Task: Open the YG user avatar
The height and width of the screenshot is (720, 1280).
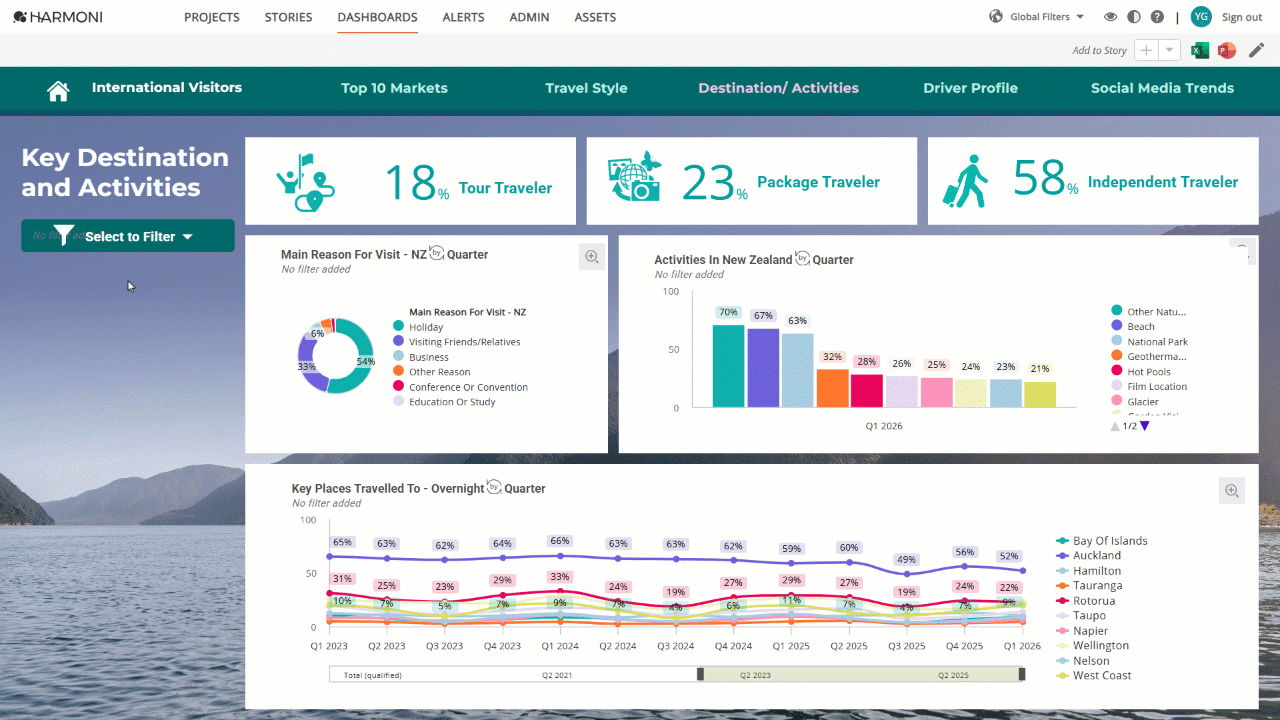Action: (x=1201, y=17)
